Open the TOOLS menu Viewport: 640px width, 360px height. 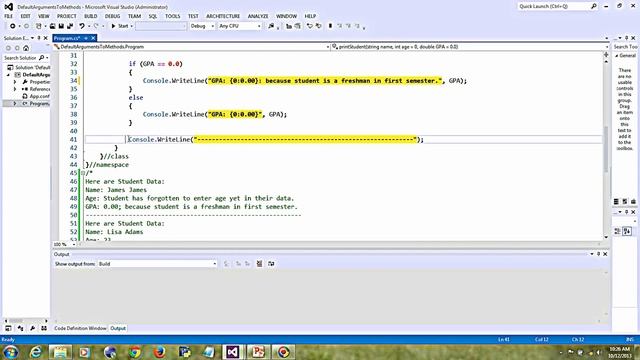pos(172,16)
